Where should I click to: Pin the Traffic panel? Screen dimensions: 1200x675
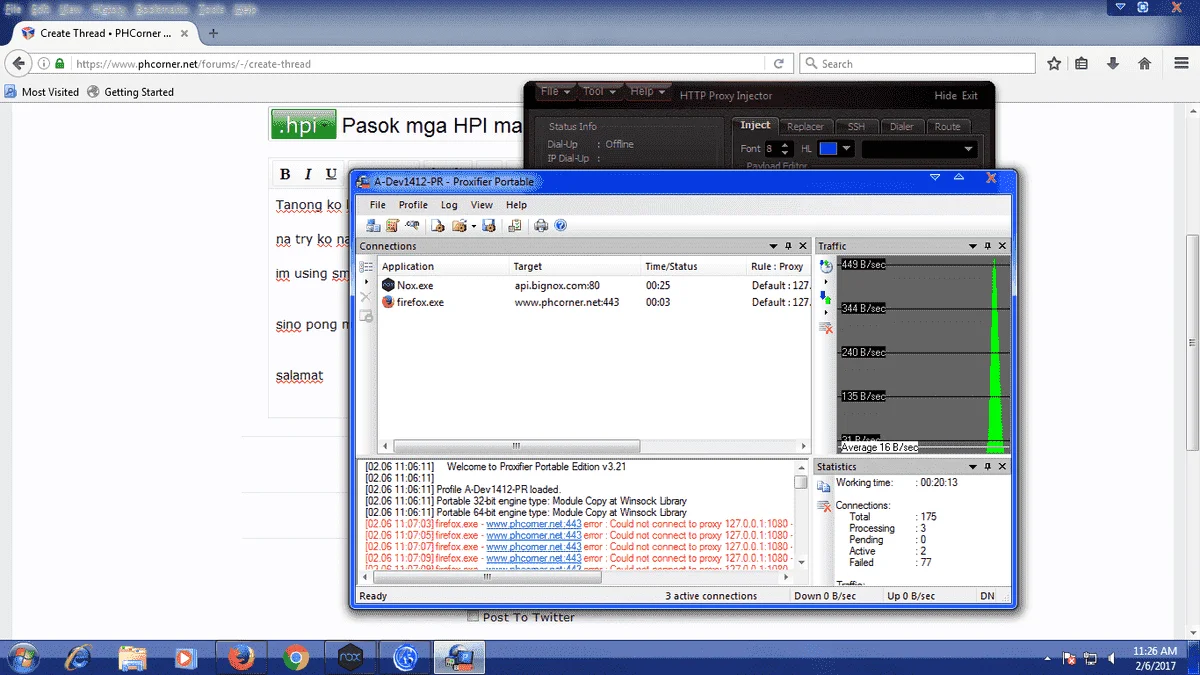pyautogui.click(x=988, y=246)
